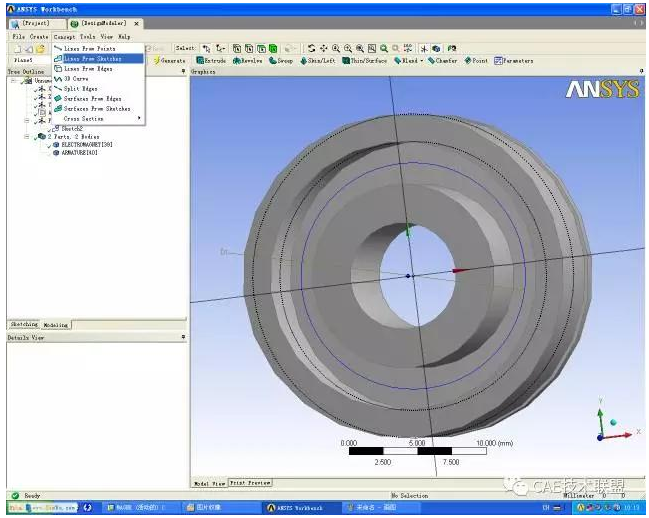This screenshot has height=518, width=649.
Task: Select Sketch2 in the tree outline
Action: click(x=72, y=129)
